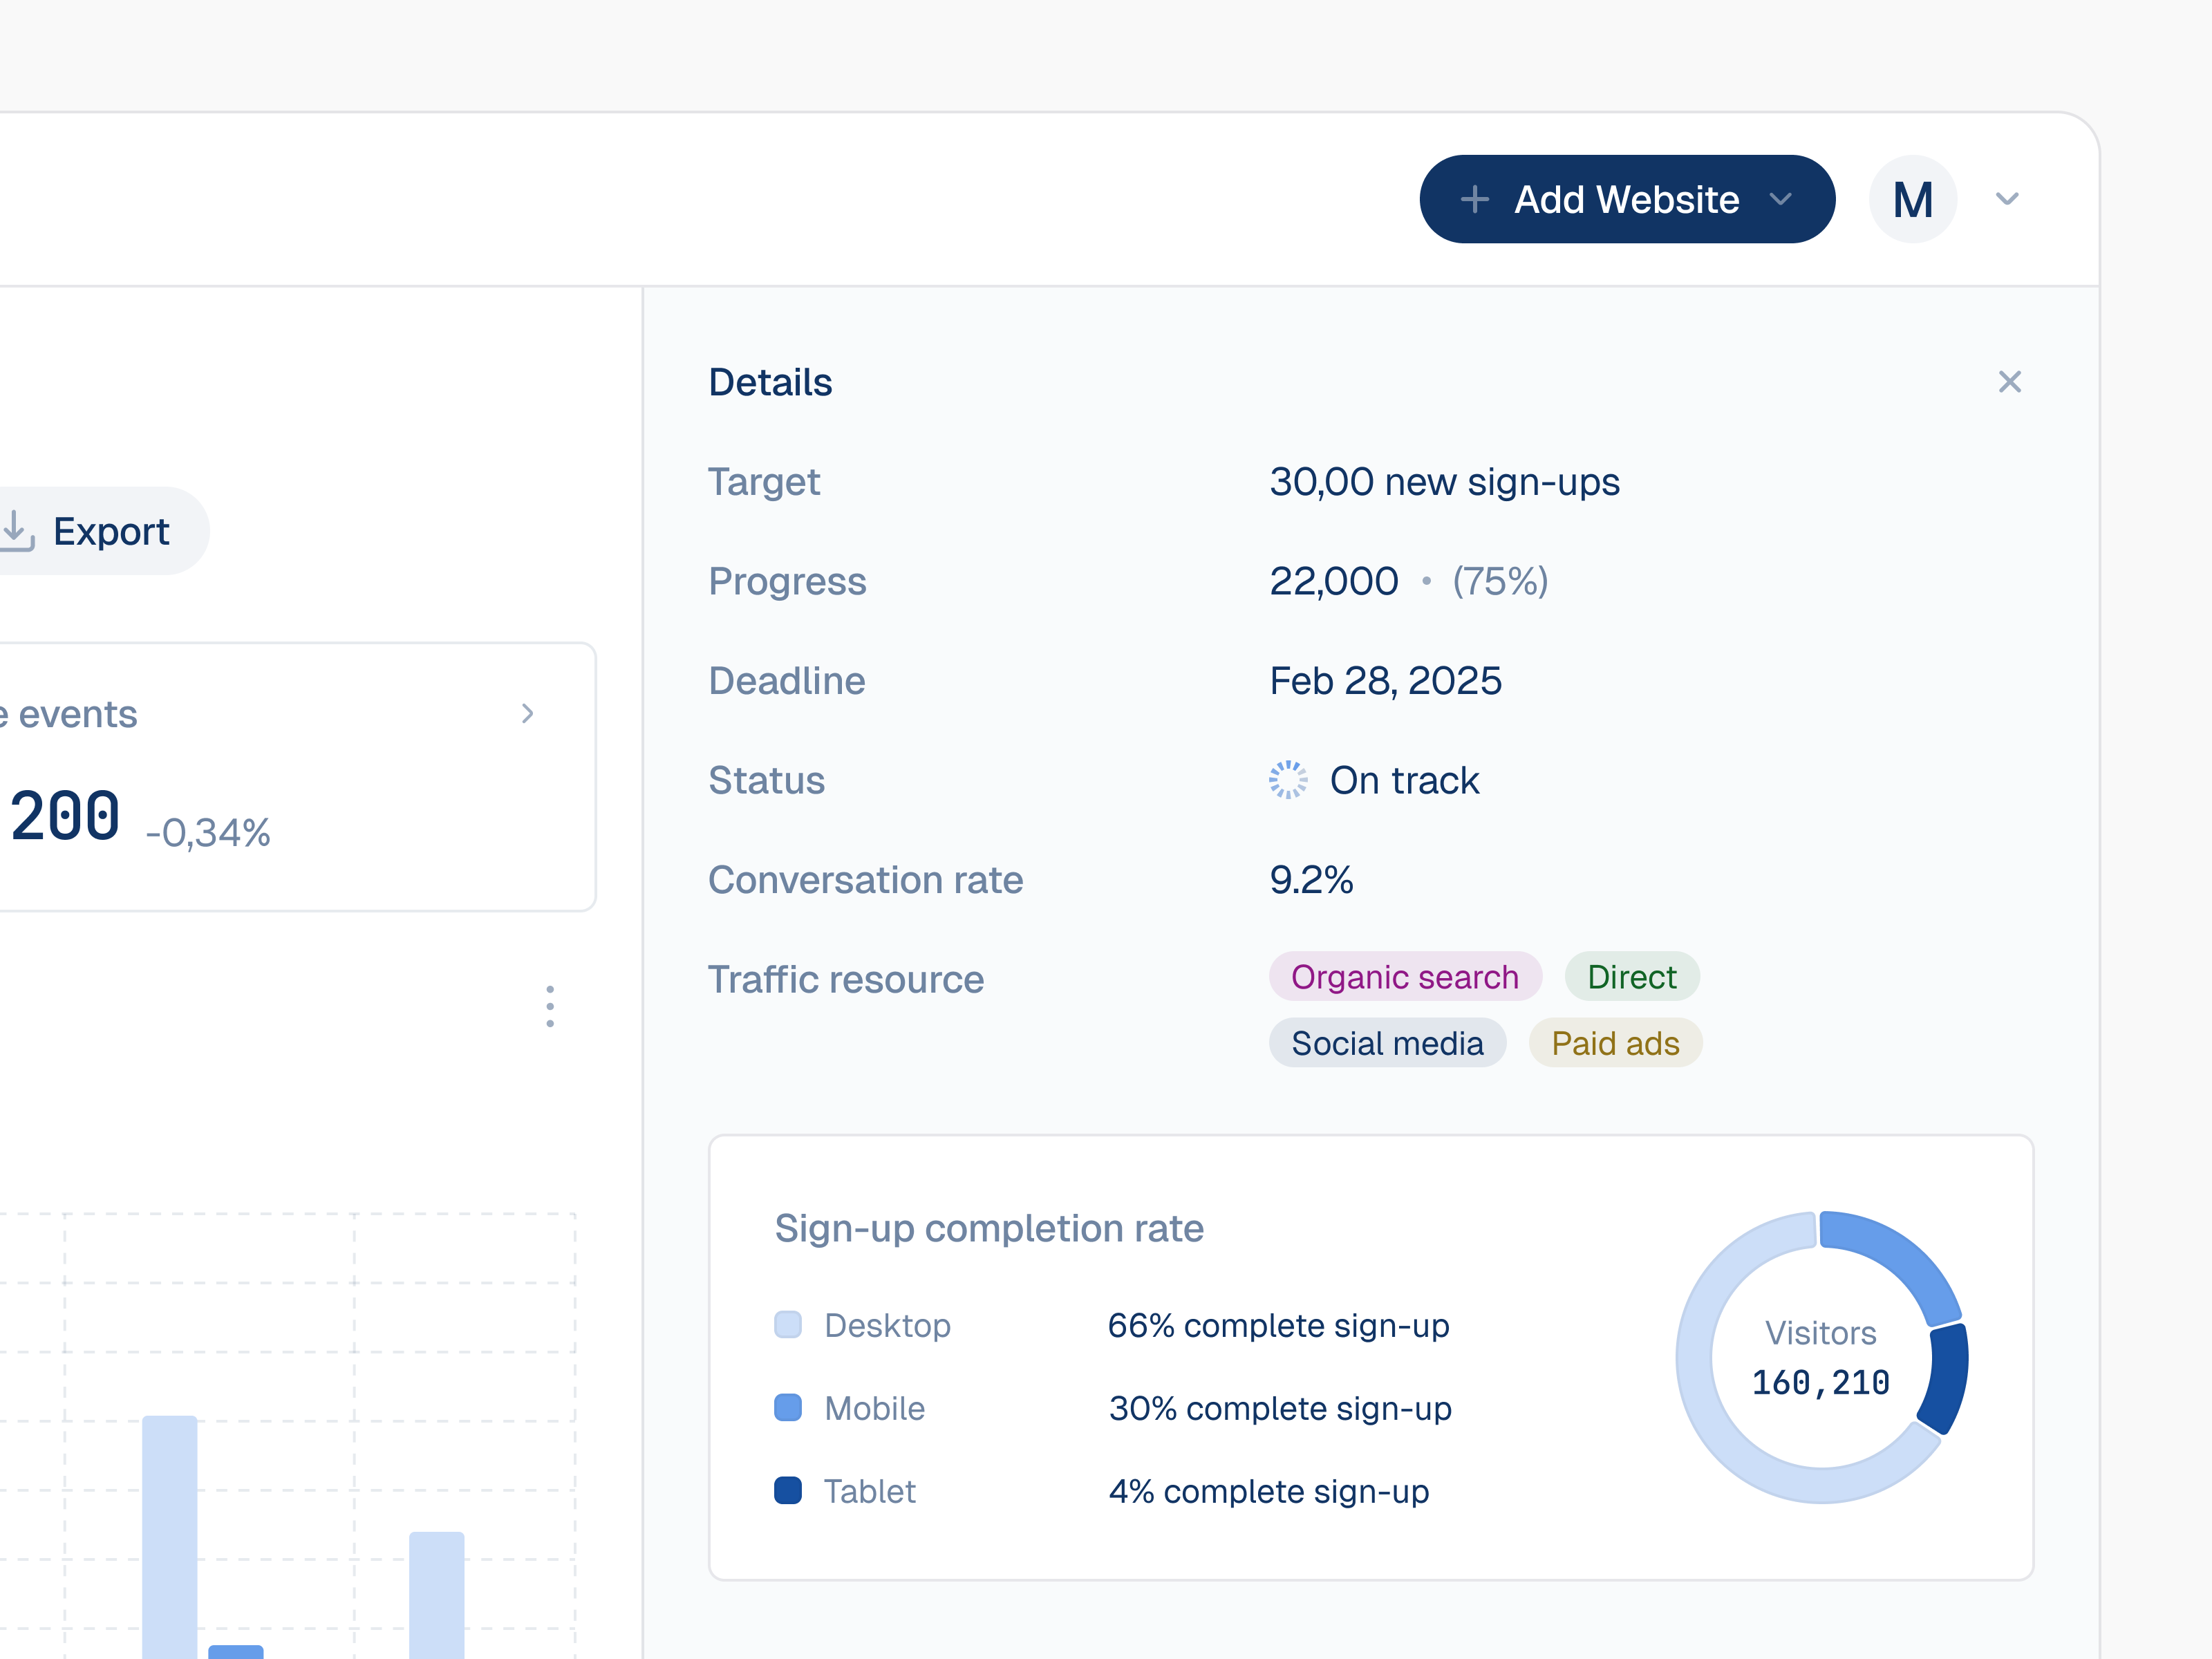Open the account dropdown next to the avatar

[x=2007, y=199]
